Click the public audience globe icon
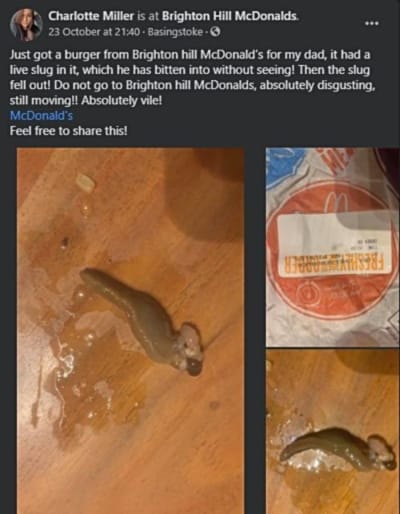 [x=216, y=32]
